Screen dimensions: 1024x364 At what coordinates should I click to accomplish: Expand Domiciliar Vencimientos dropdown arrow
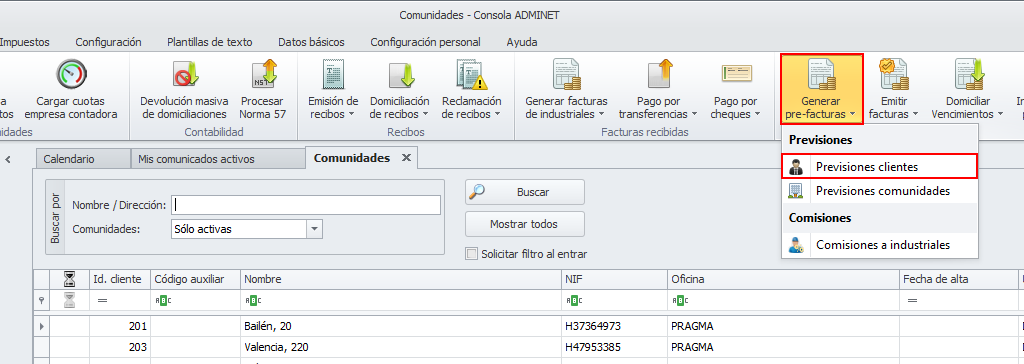tap(1000, 114)
